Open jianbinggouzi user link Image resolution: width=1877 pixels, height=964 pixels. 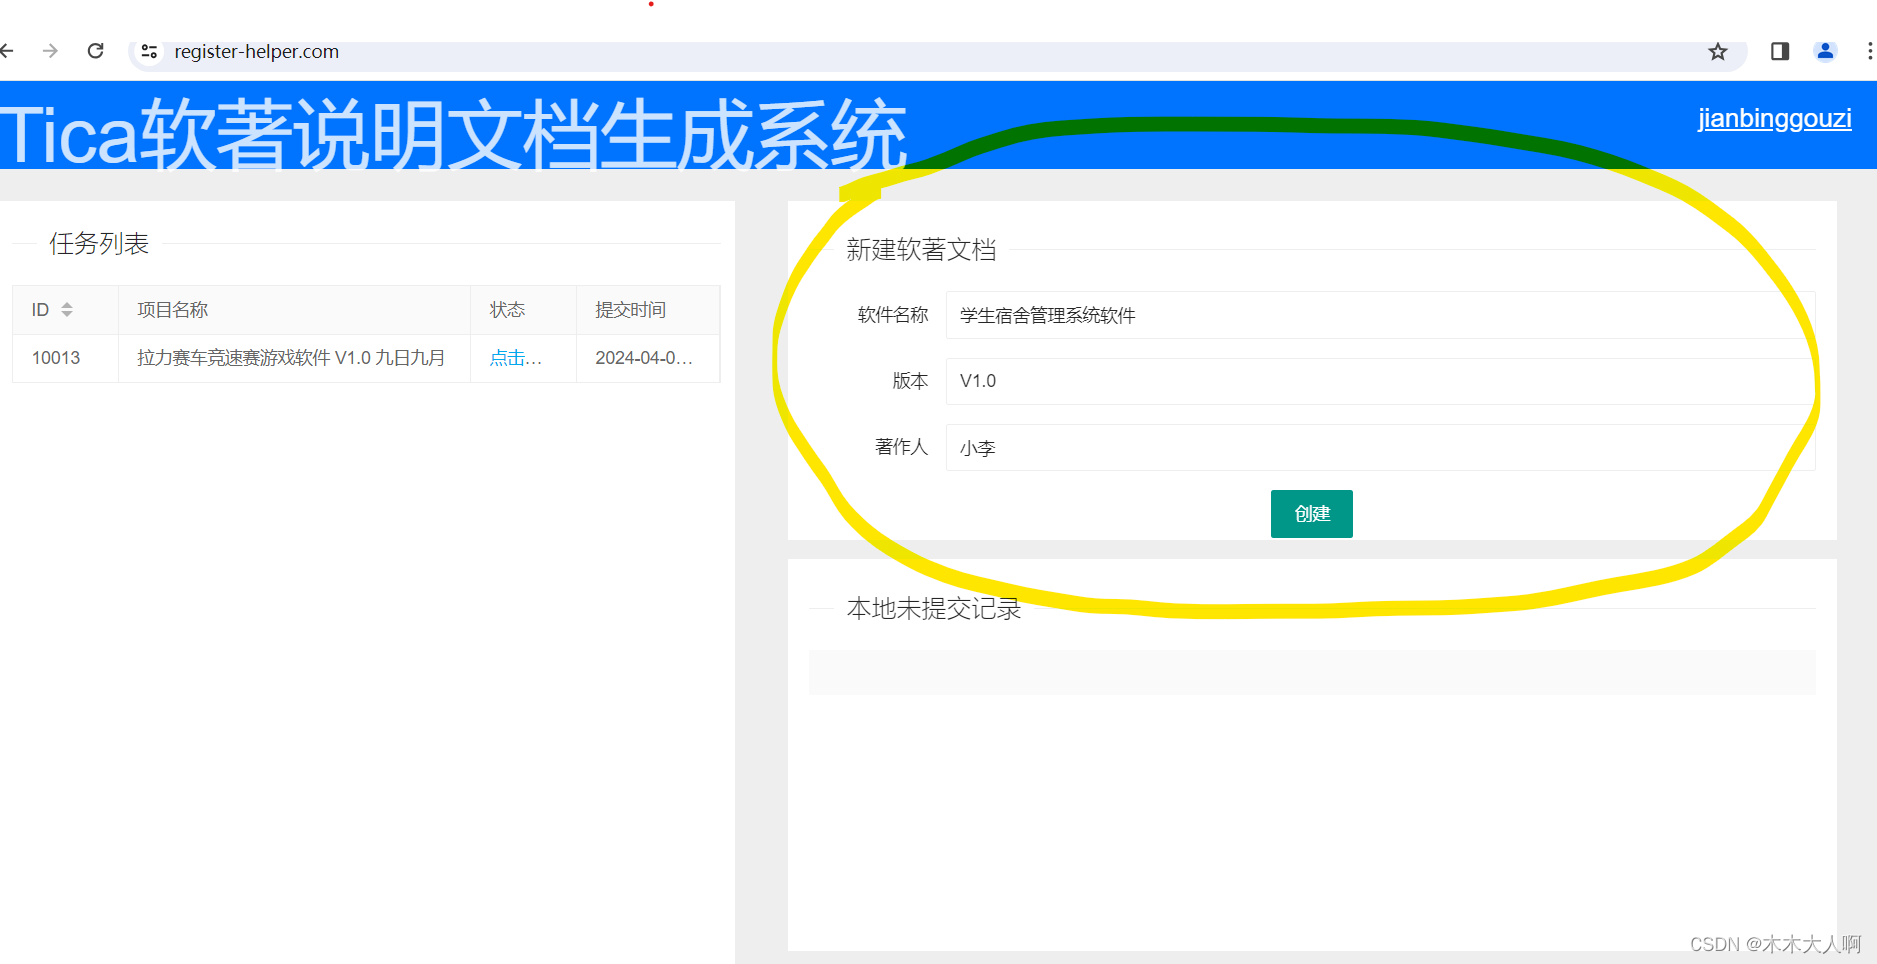point(1775,119)
